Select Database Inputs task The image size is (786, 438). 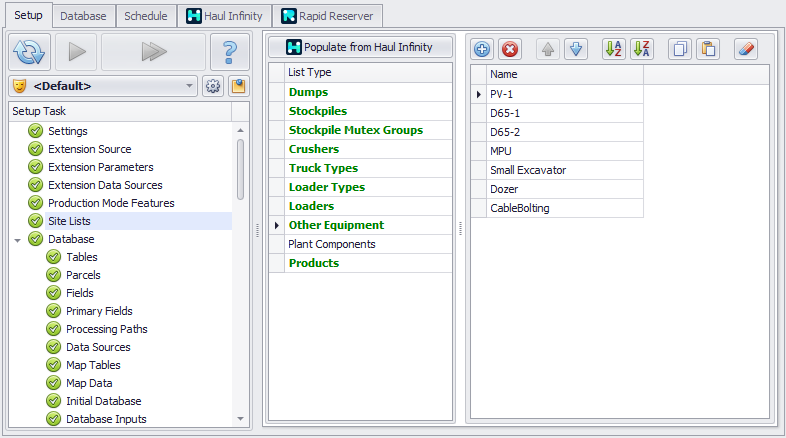point(106,419)
